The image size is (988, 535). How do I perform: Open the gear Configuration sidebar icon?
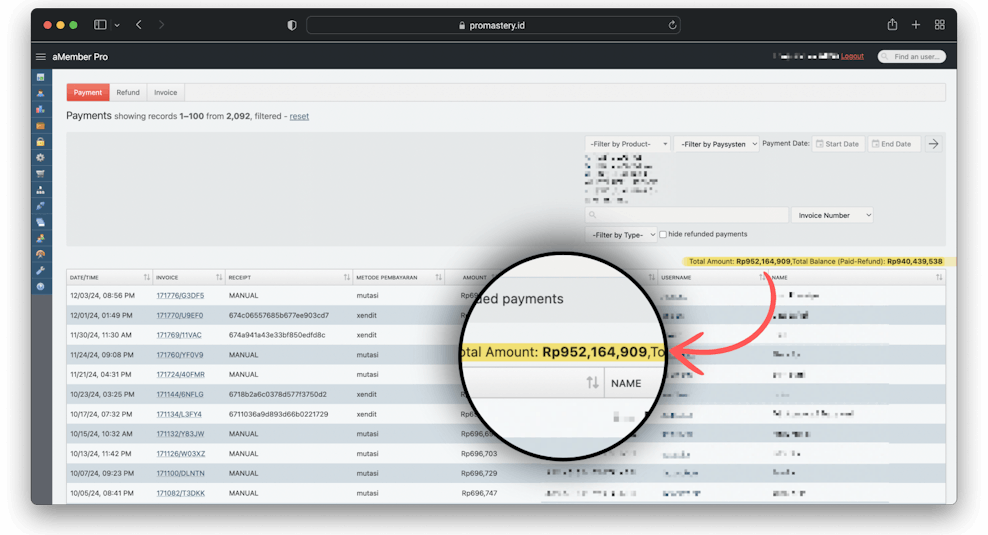[x=40, y=158]
